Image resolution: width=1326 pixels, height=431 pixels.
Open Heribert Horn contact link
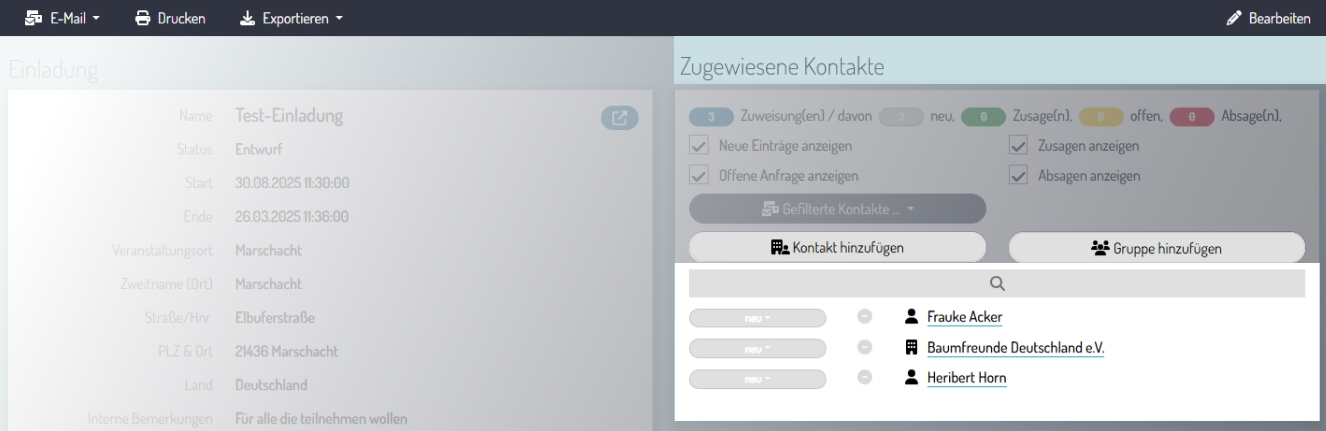click(967, 379)
